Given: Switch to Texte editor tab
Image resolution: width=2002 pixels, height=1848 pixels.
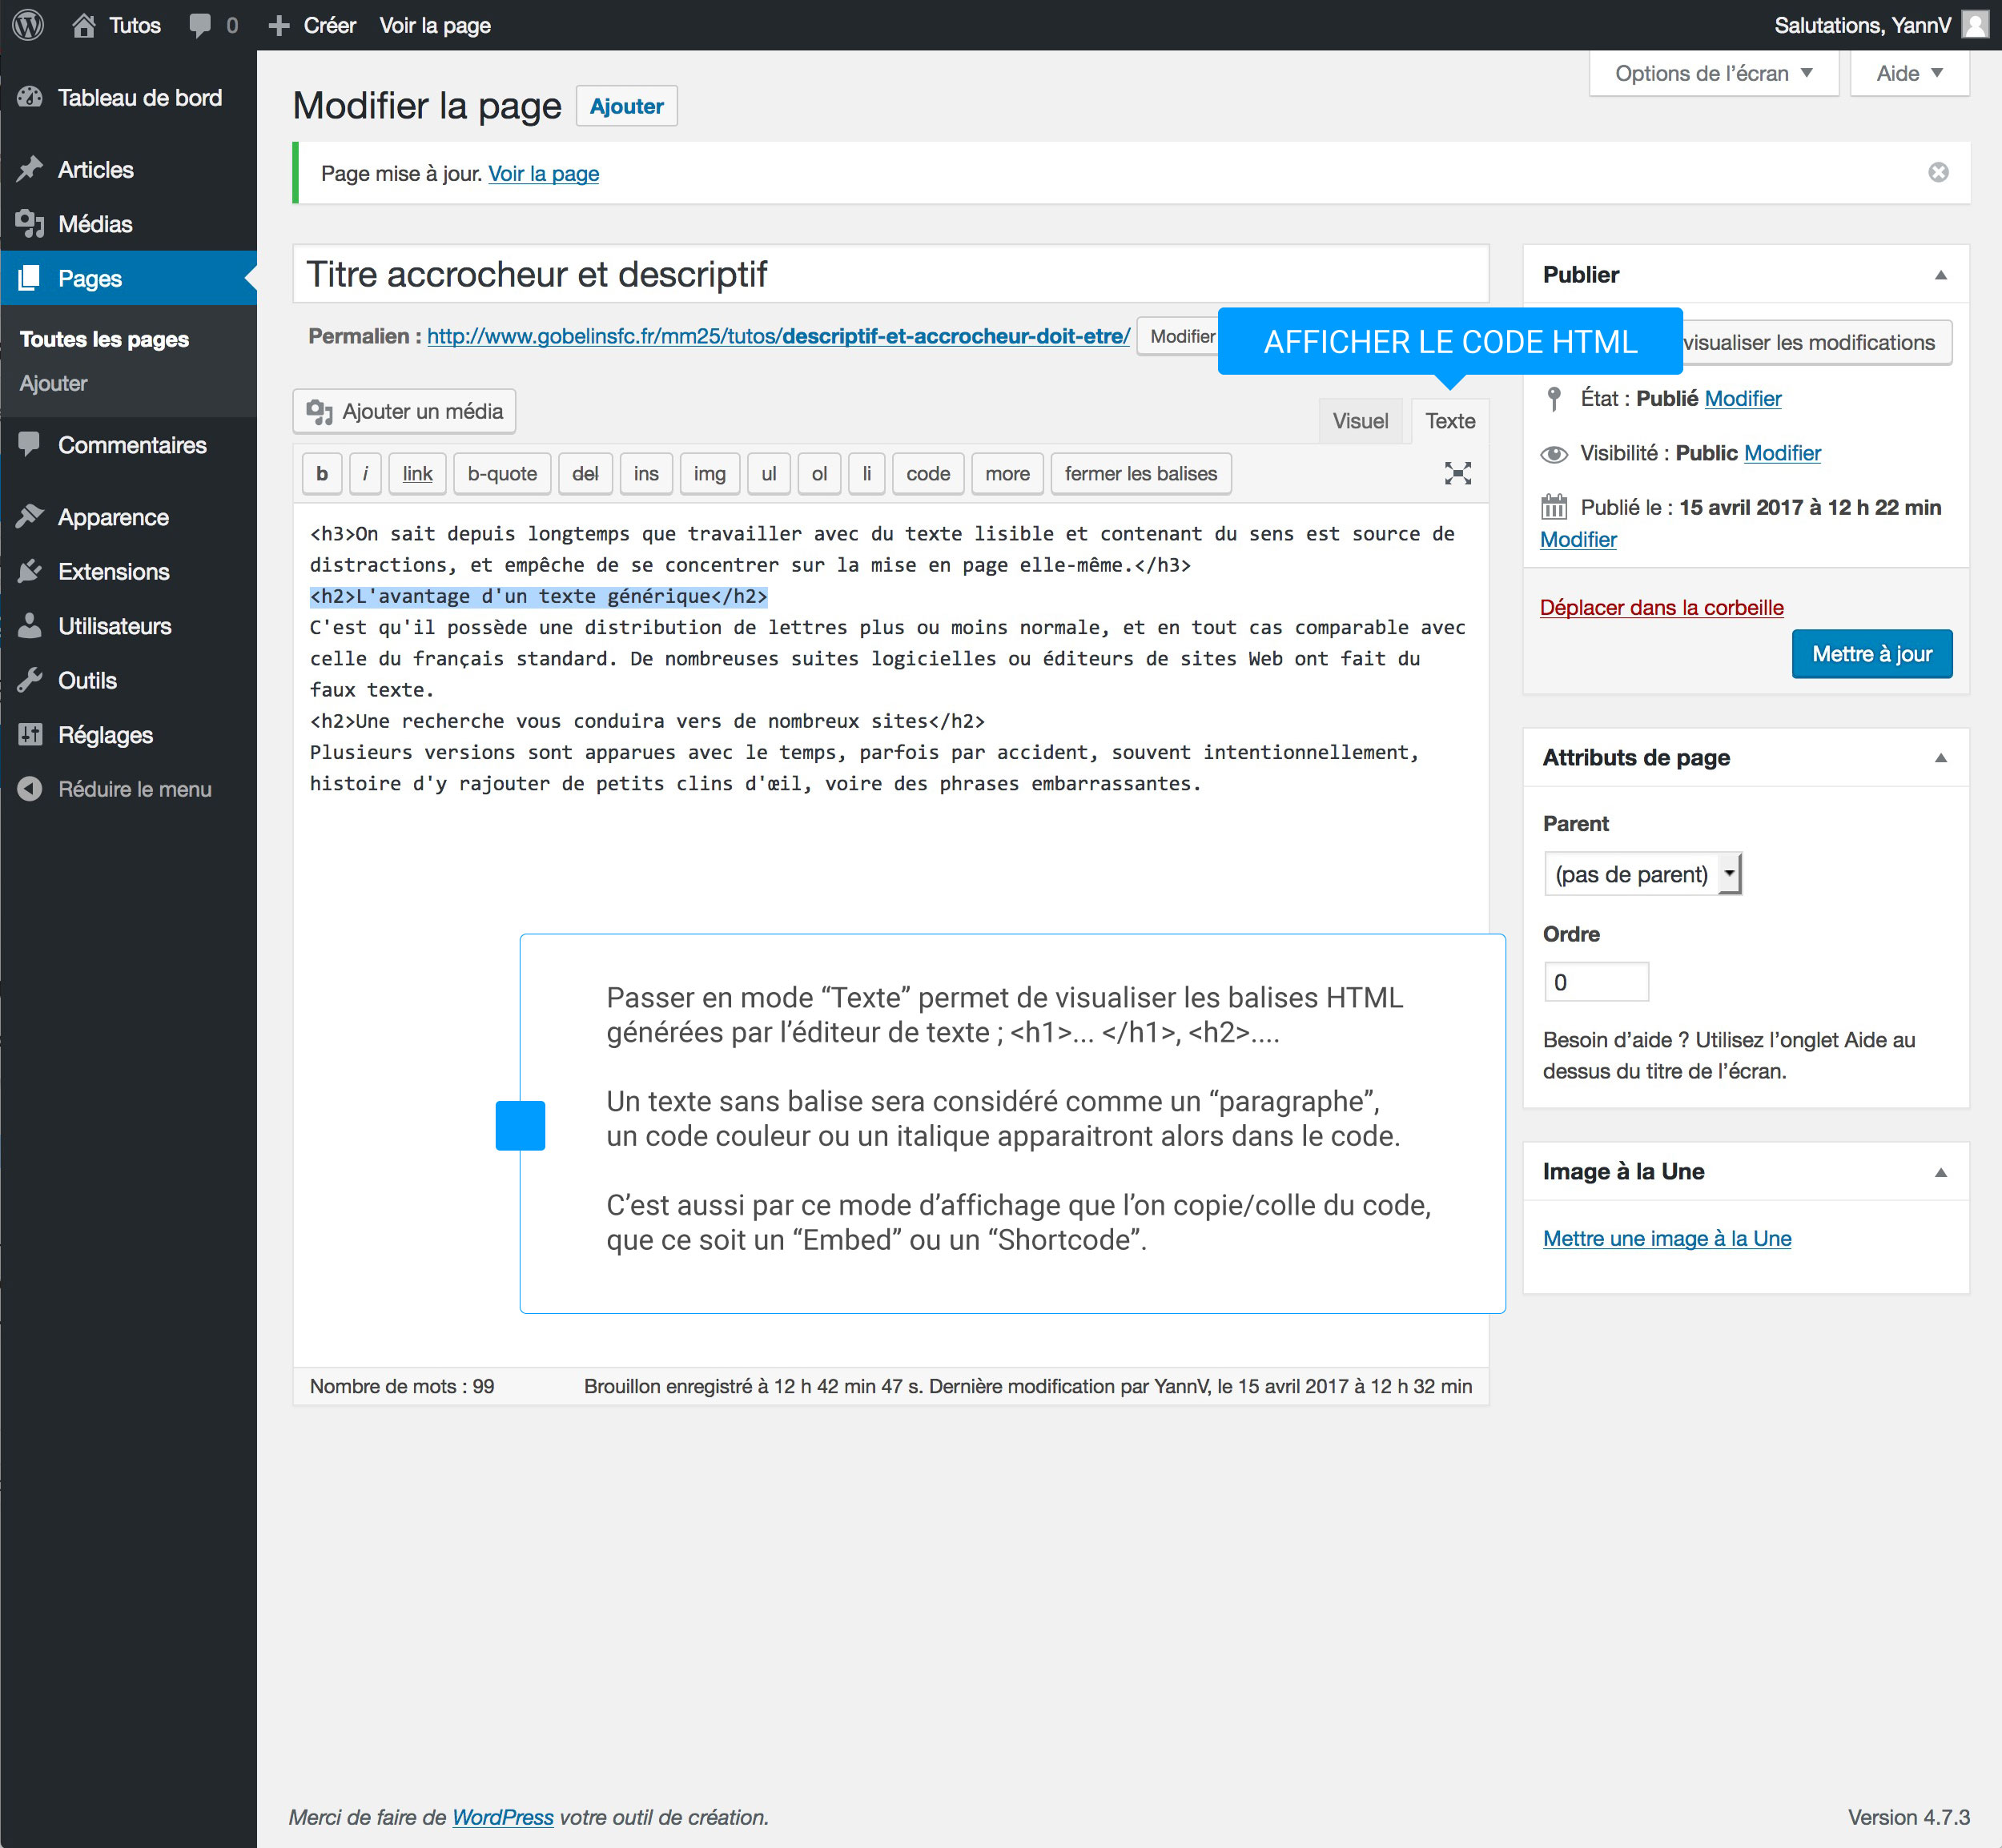Looking at the screenshot, I should (1449, 421).
